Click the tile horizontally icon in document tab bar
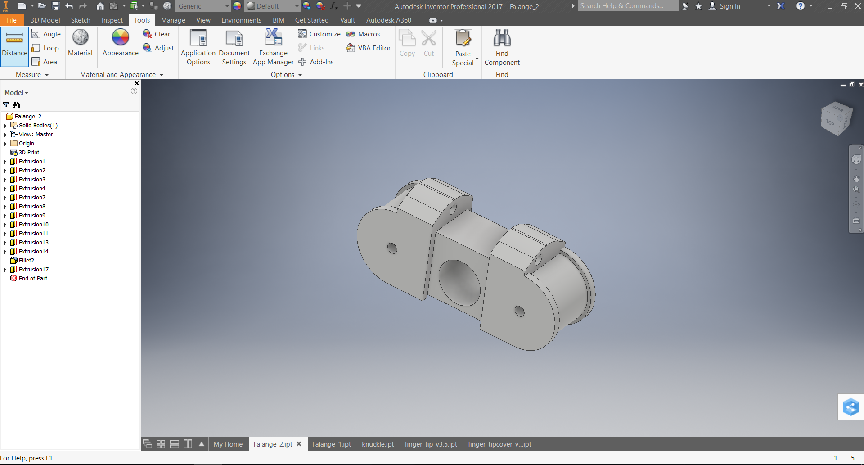The image size is (864, 465). click(174, 444)
